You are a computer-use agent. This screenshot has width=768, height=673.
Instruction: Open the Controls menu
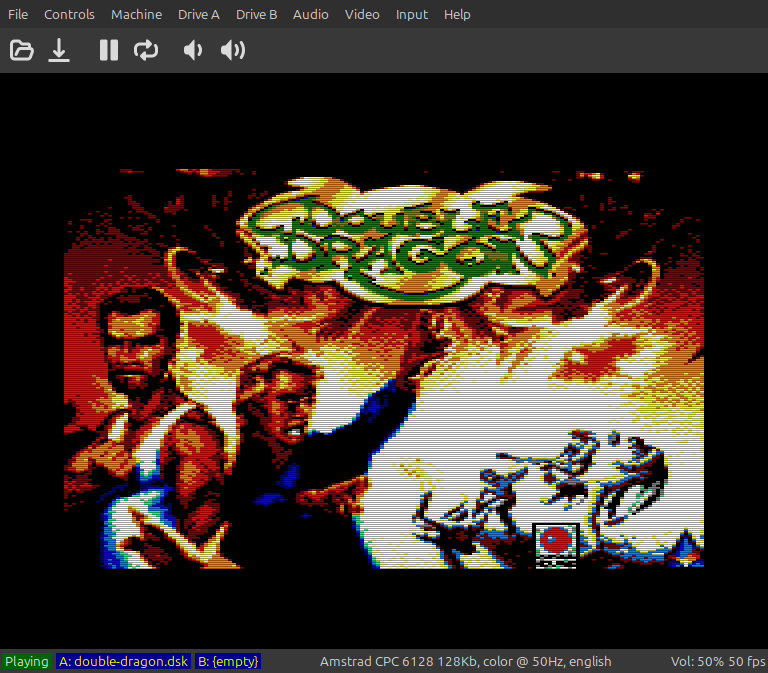tap(70, 15)
